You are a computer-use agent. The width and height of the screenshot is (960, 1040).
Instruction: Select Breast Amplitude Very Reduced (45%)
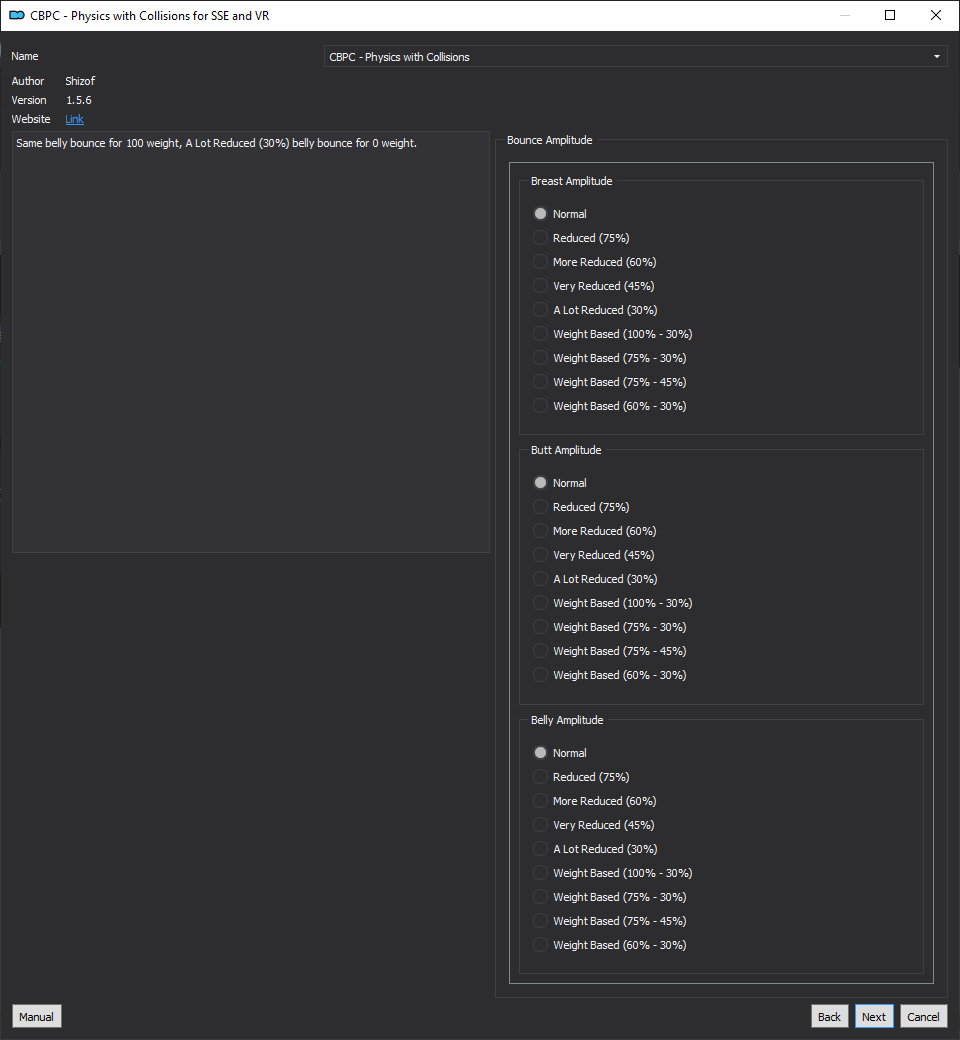(594, 286)
